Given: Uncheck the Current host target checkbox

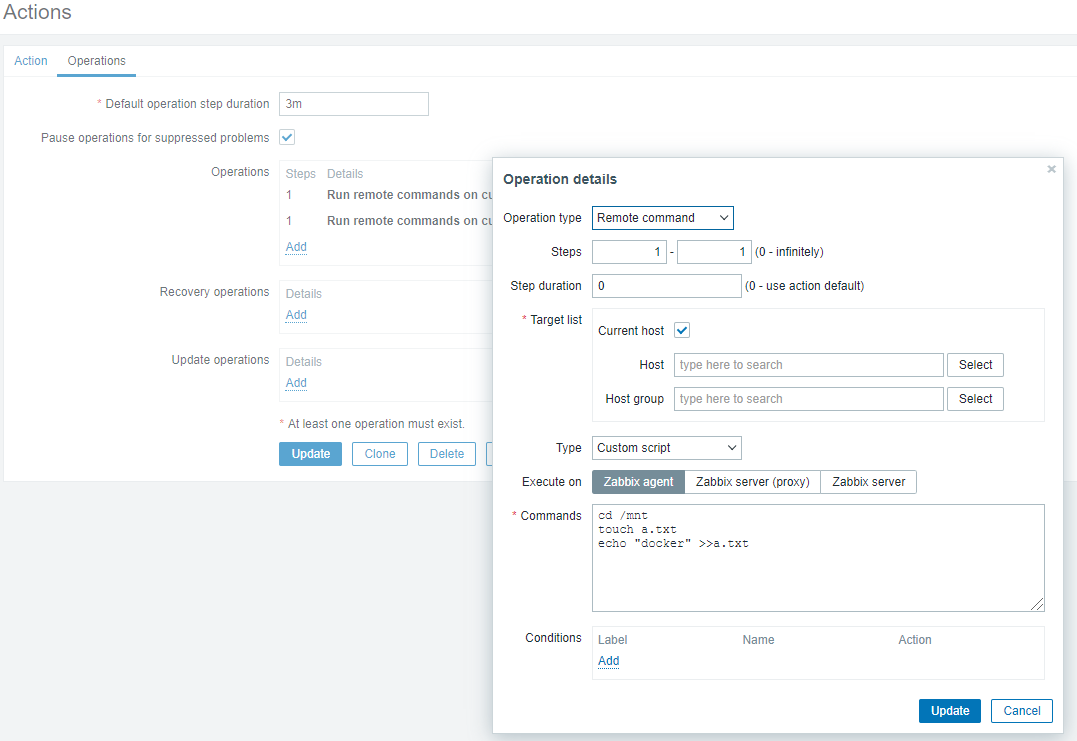Looking at the screenshot, I should tap(682, 330).
